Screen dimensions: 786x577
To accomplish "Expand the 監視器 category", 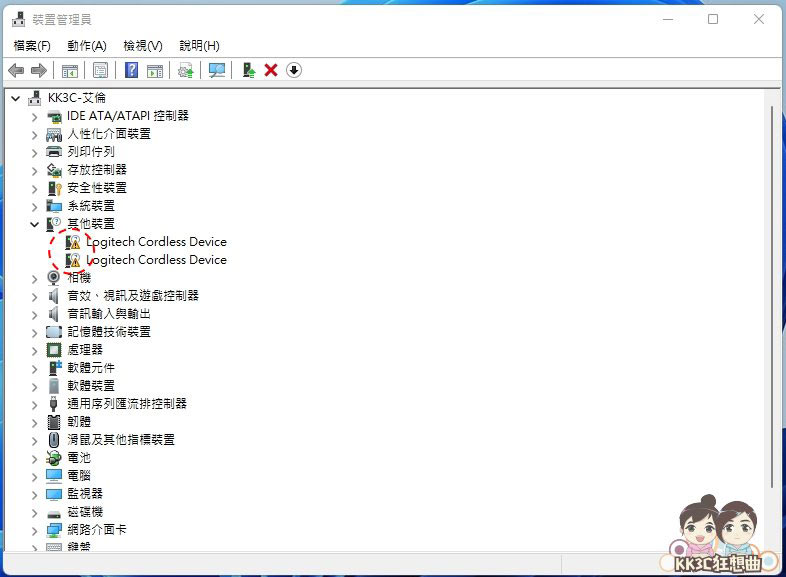I will click(x=34, y=495).
